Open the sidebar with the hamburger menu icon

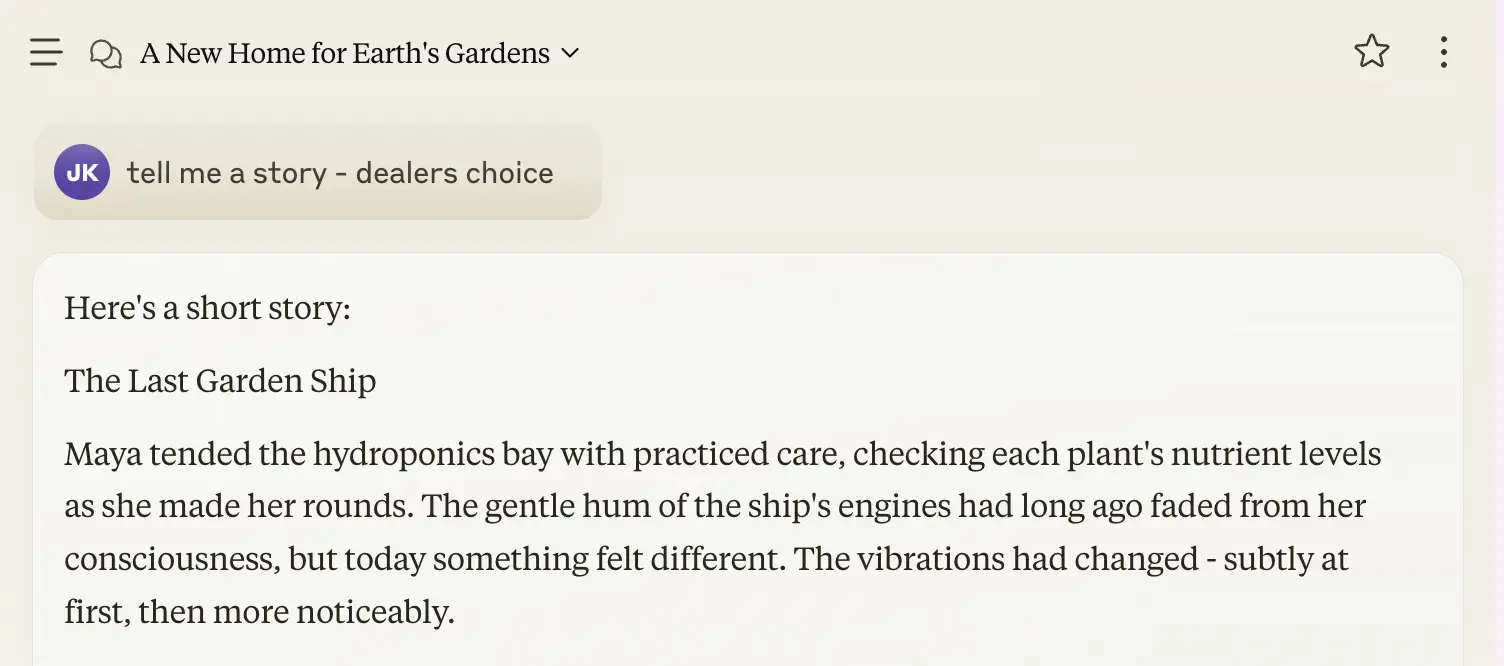46,52
